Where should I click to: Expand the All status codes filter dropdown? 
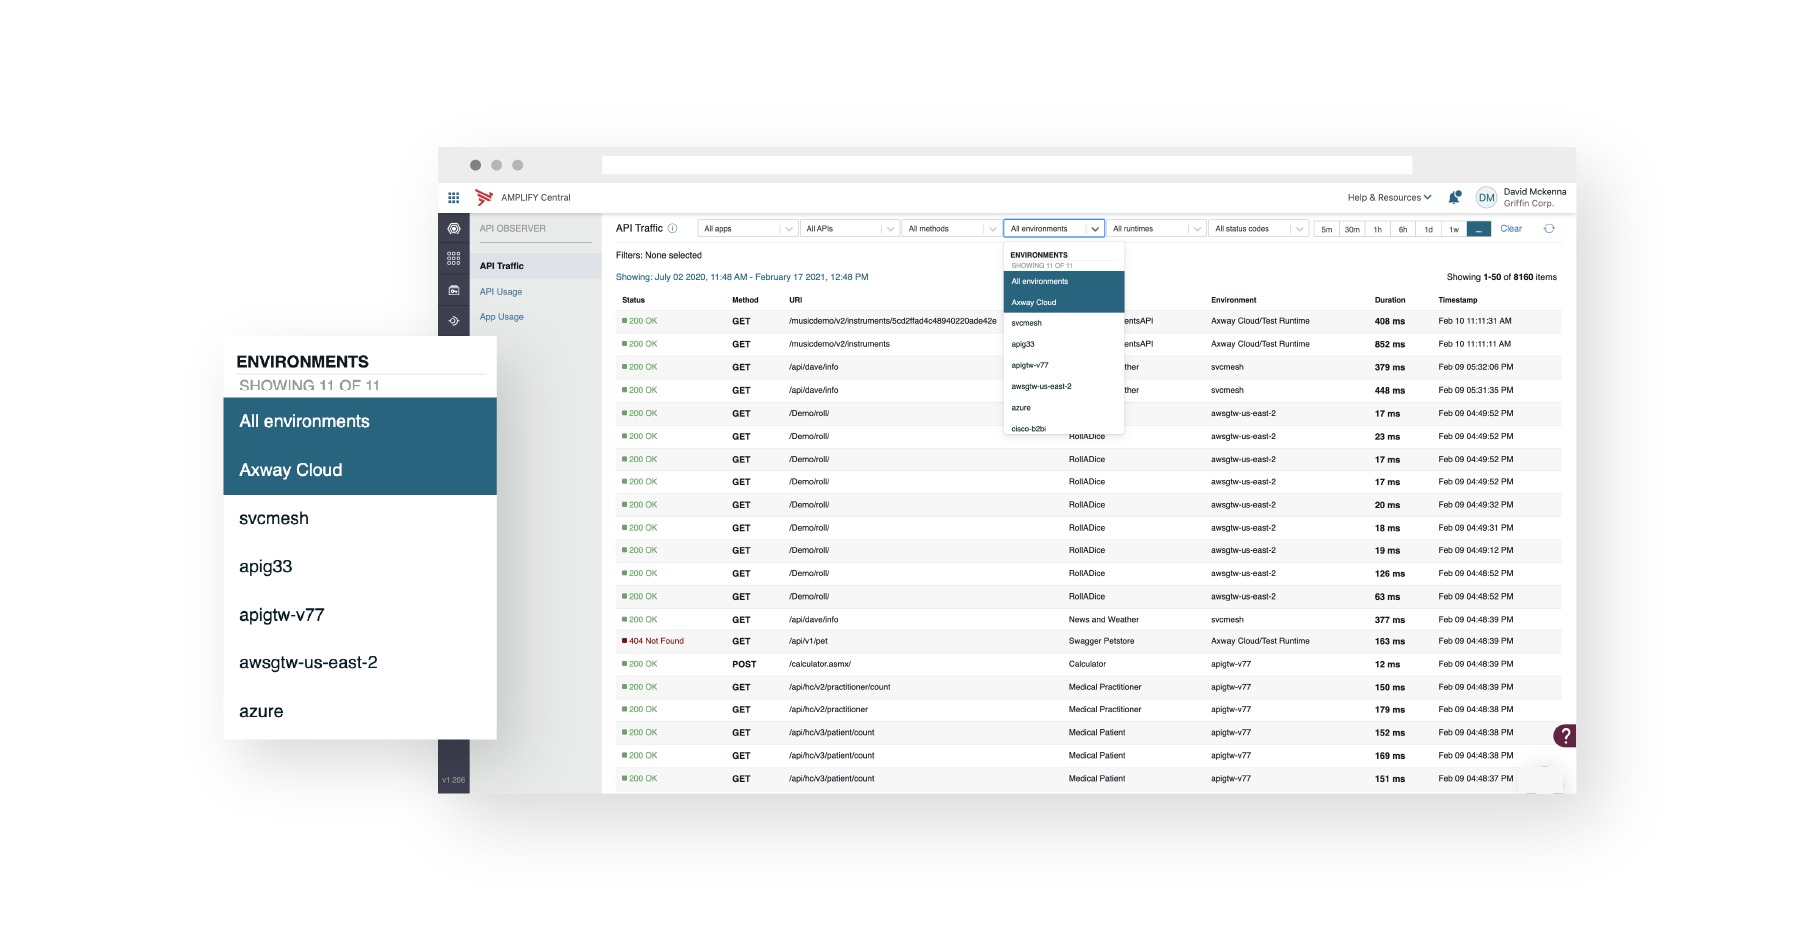(1258, 229)
